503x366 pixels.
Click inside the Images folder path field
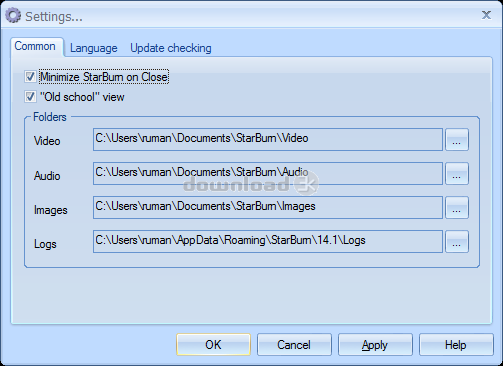pyautogui.click(x=268, y=208)
